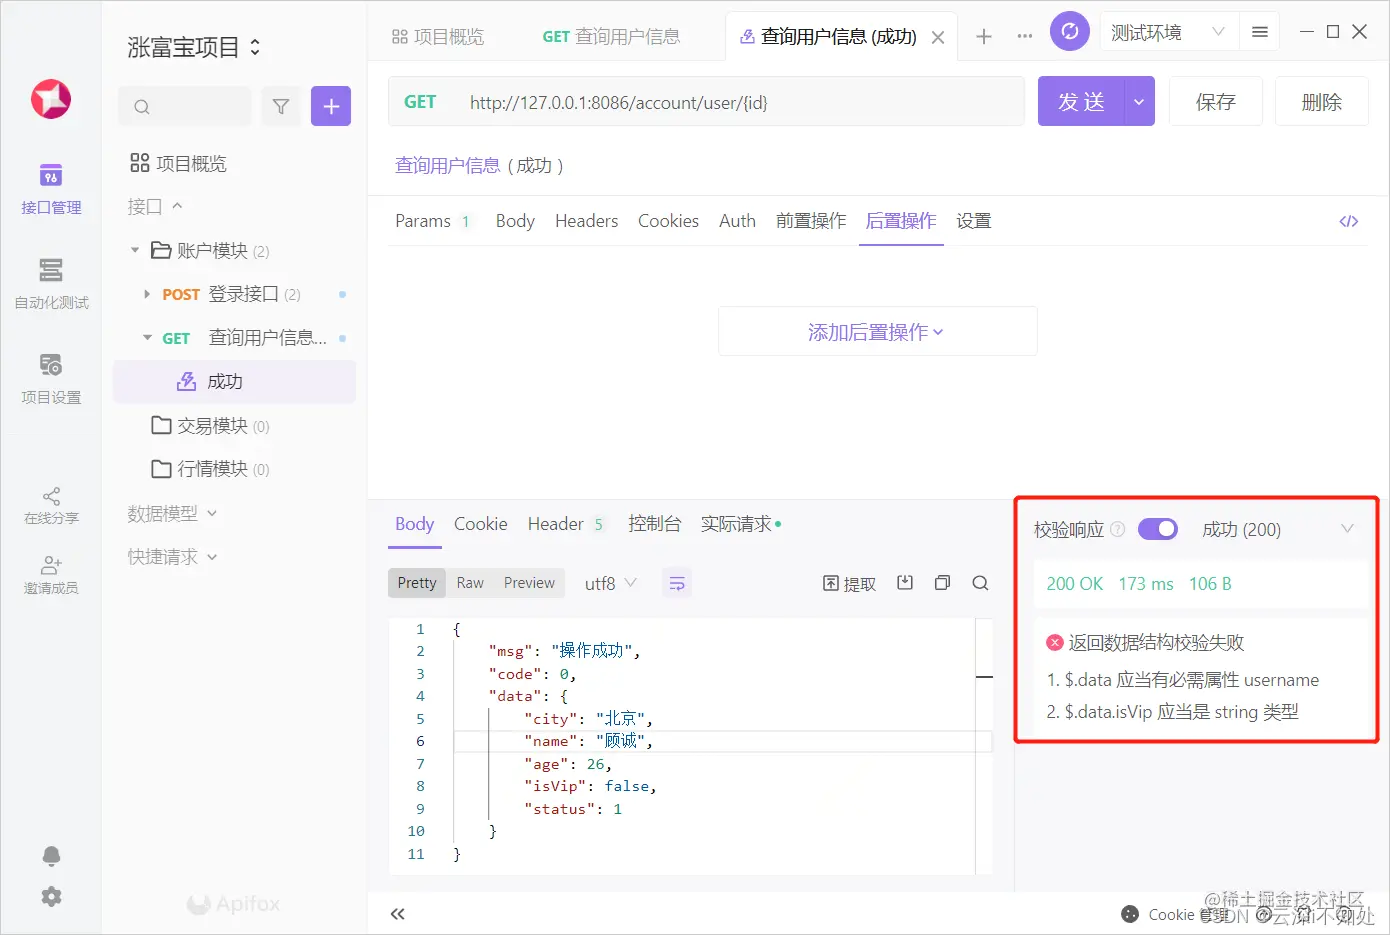Search within the response body icon
This screenshot has height=935, width=1390.
click(980, 583)
